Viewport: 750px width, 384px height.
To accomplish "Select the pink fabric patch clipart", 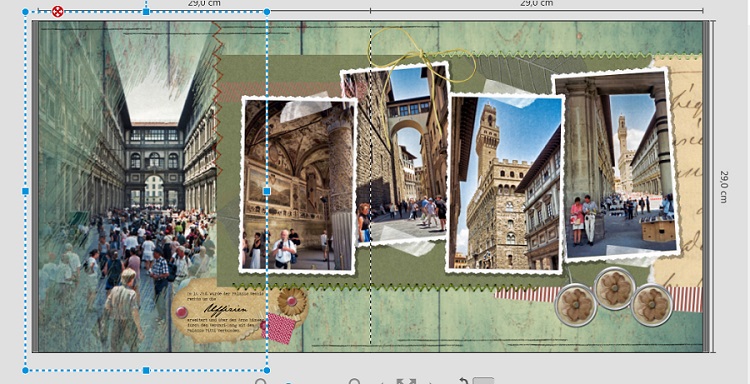I will point(282,328).
